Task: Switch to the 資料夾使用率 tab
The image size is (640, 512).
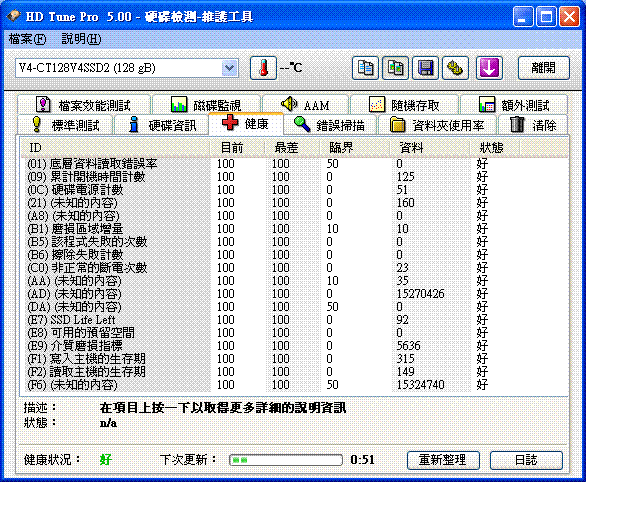Action: pos(437,125)
